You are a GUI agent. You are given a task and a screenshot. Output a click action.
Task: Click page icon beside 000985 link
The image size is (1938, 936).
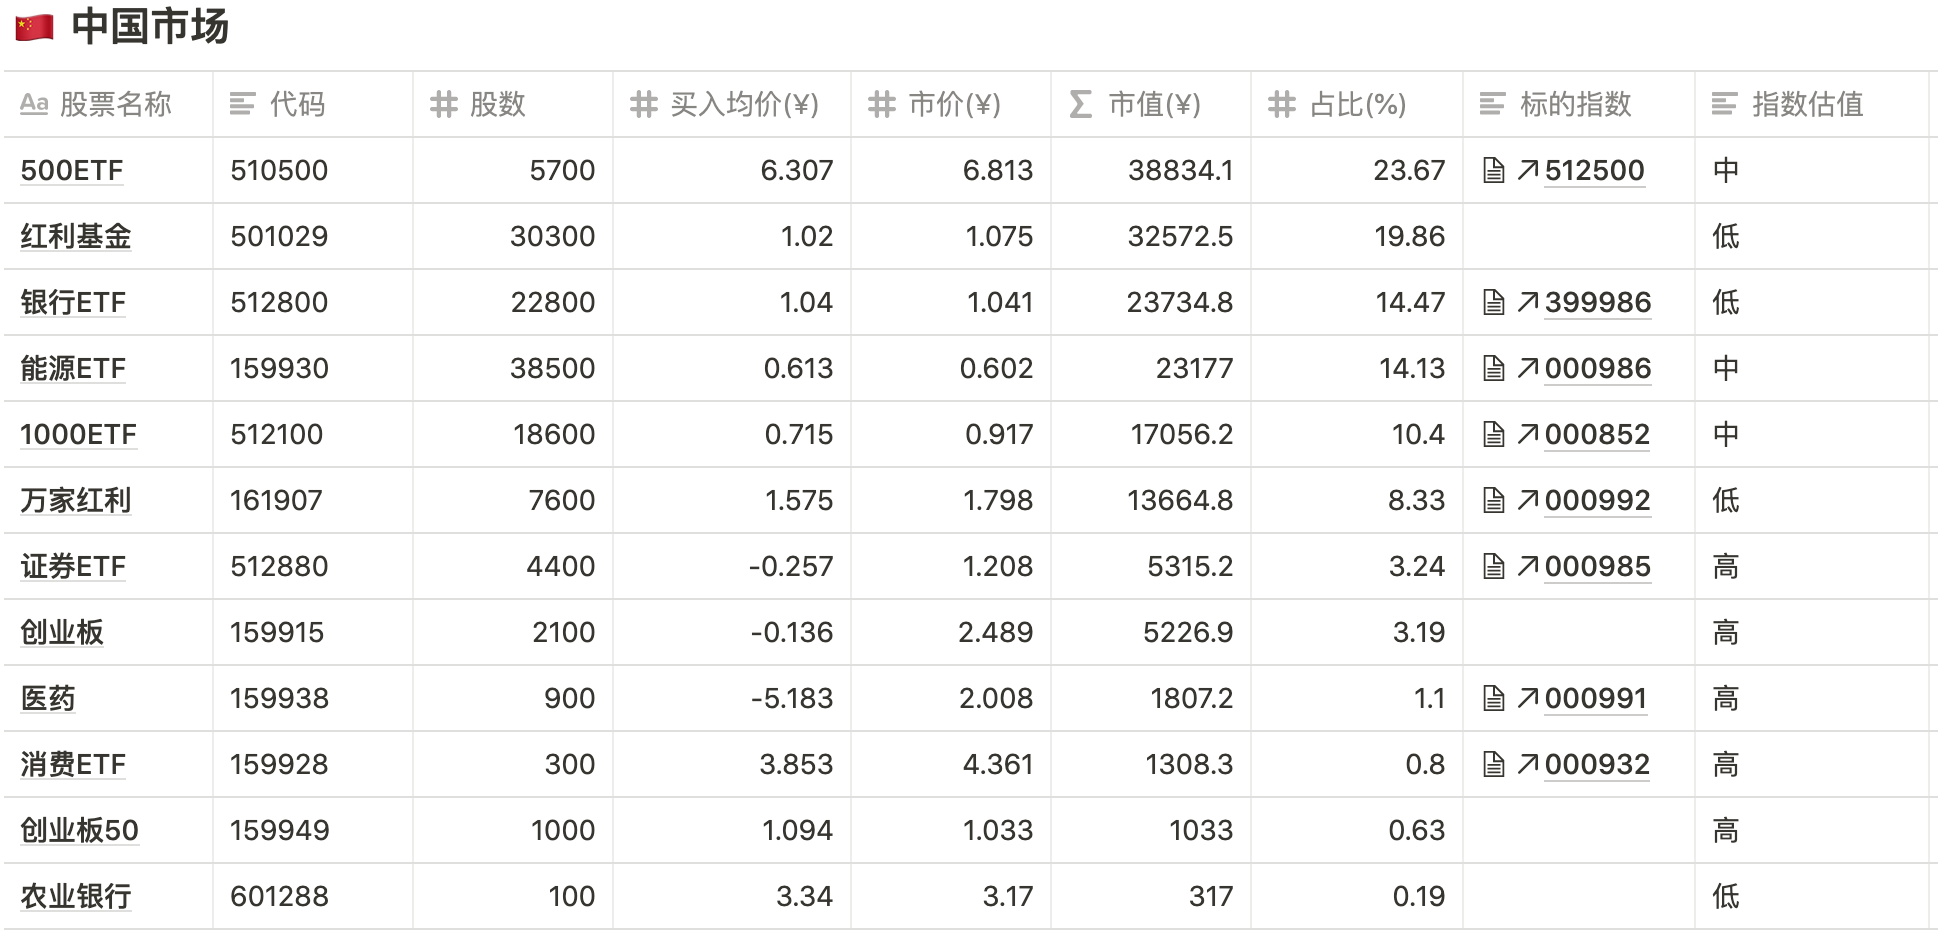coord(1493,567)
